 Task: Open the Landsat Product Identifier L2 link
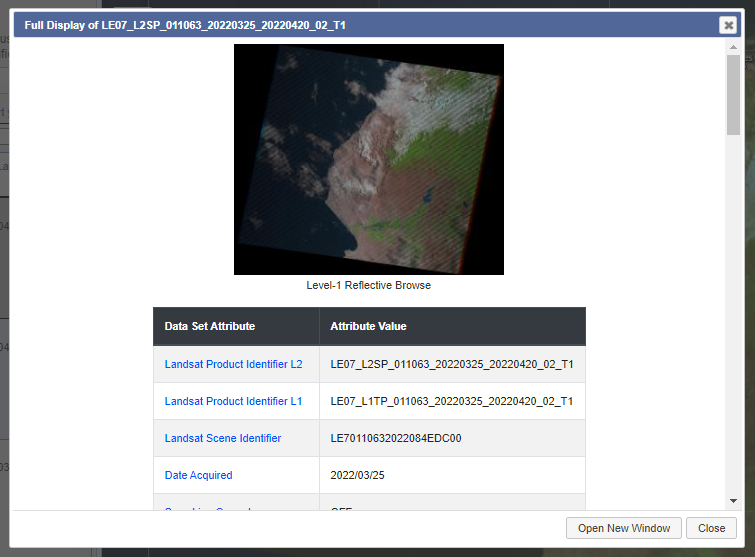[x=234, y=364]
